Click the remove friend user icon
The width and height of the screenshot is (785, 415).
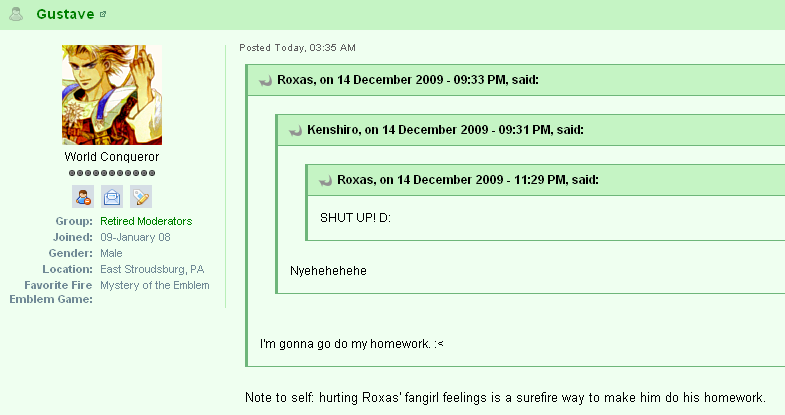(83, 197)
